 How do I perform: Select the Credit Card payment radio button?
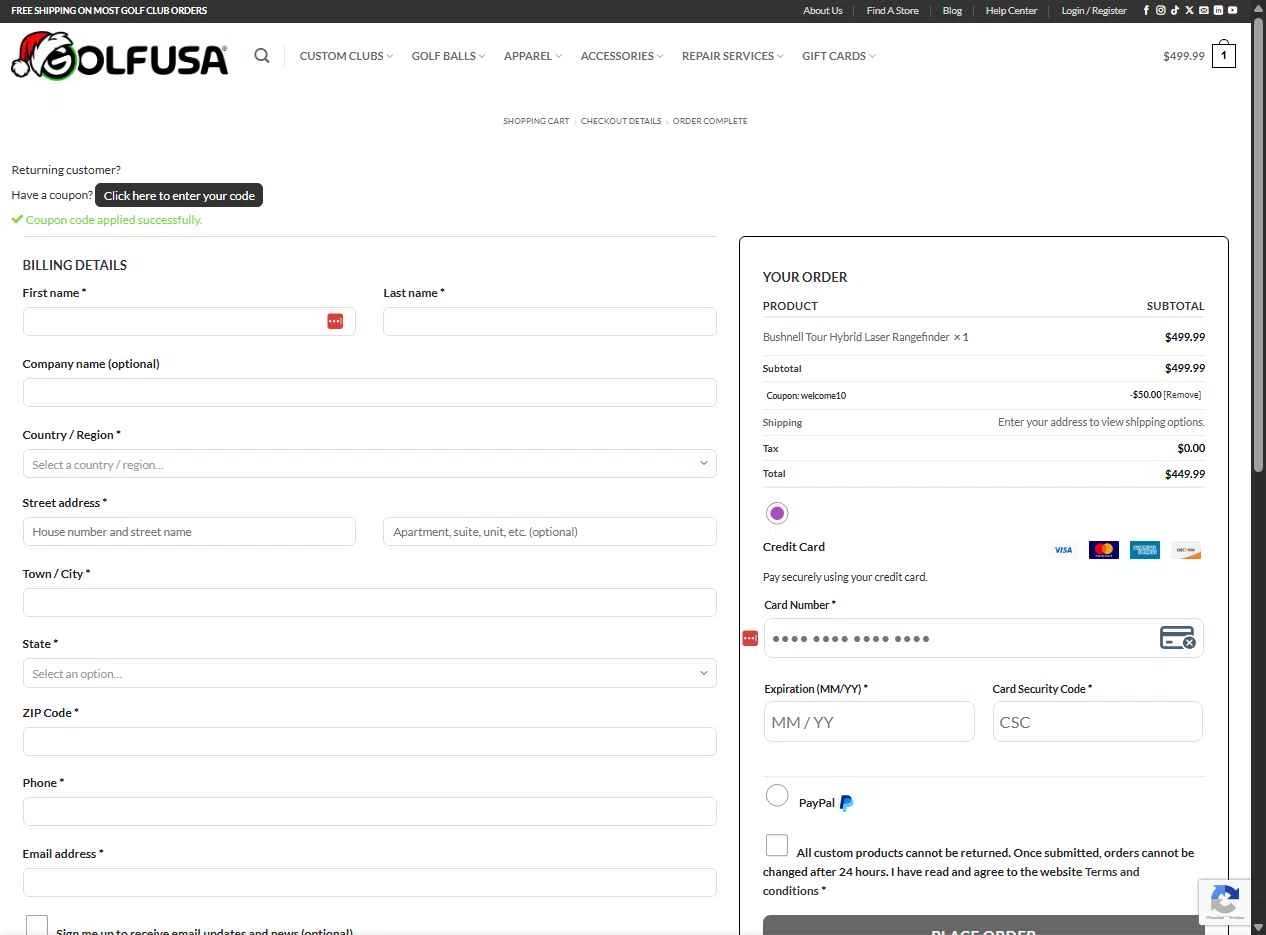777,513
